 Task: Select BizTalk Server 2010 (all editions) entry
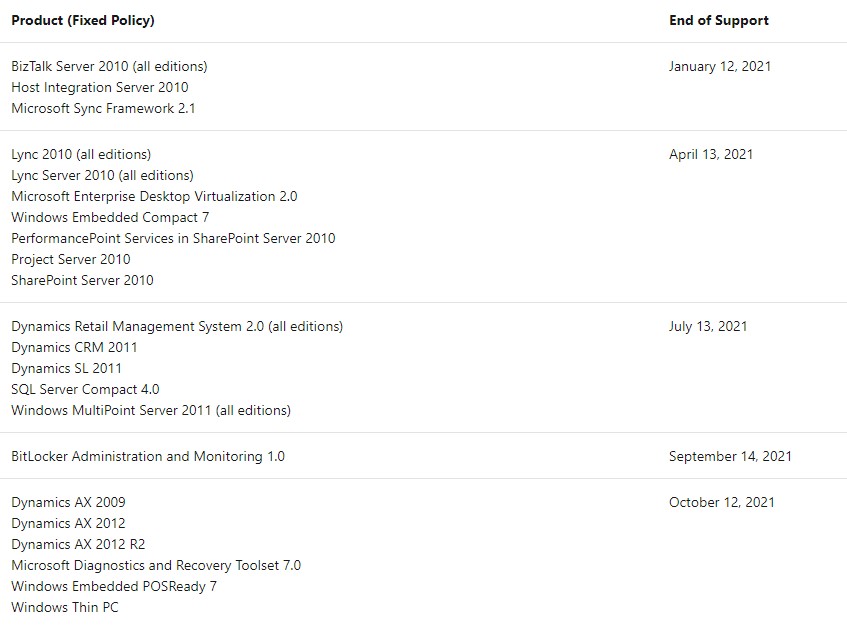pyautogui.click(x=109, y=66)
